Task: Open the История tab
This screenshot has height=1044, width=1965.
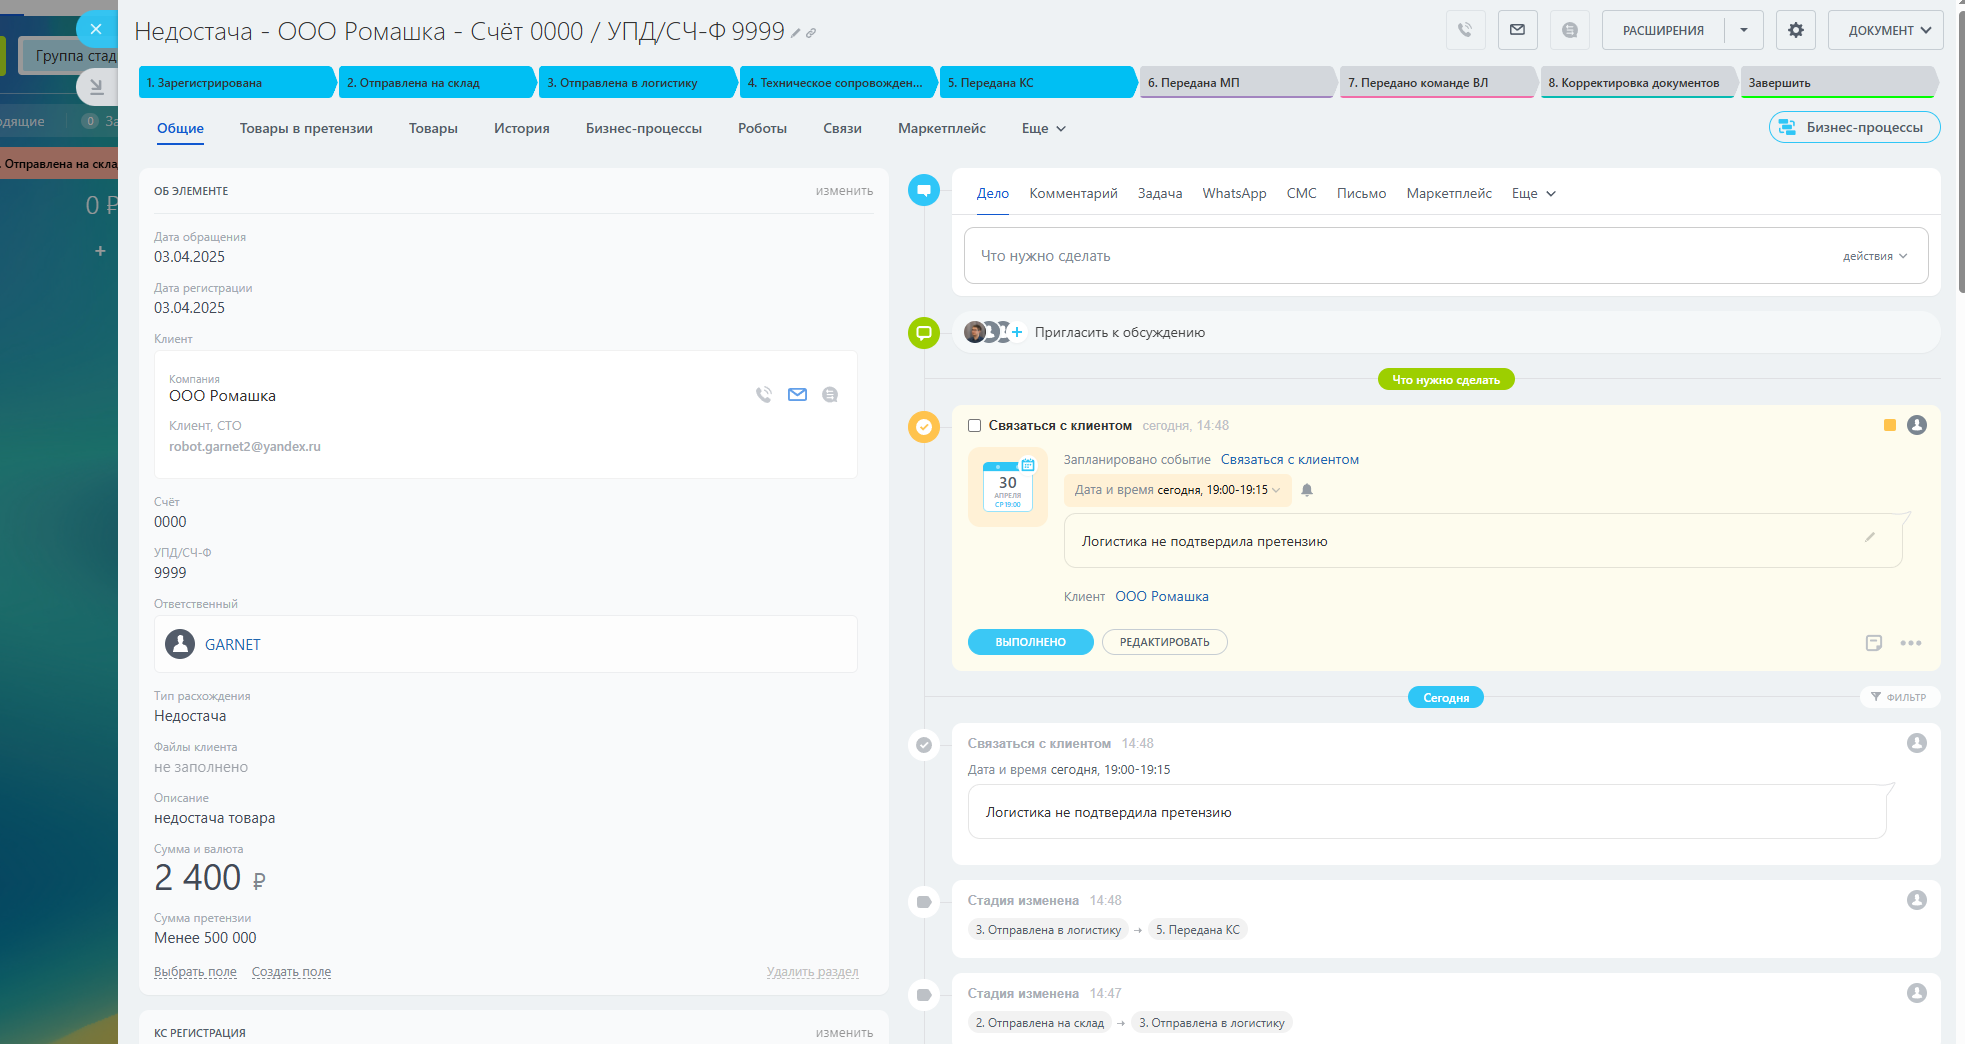Action: 522,128
